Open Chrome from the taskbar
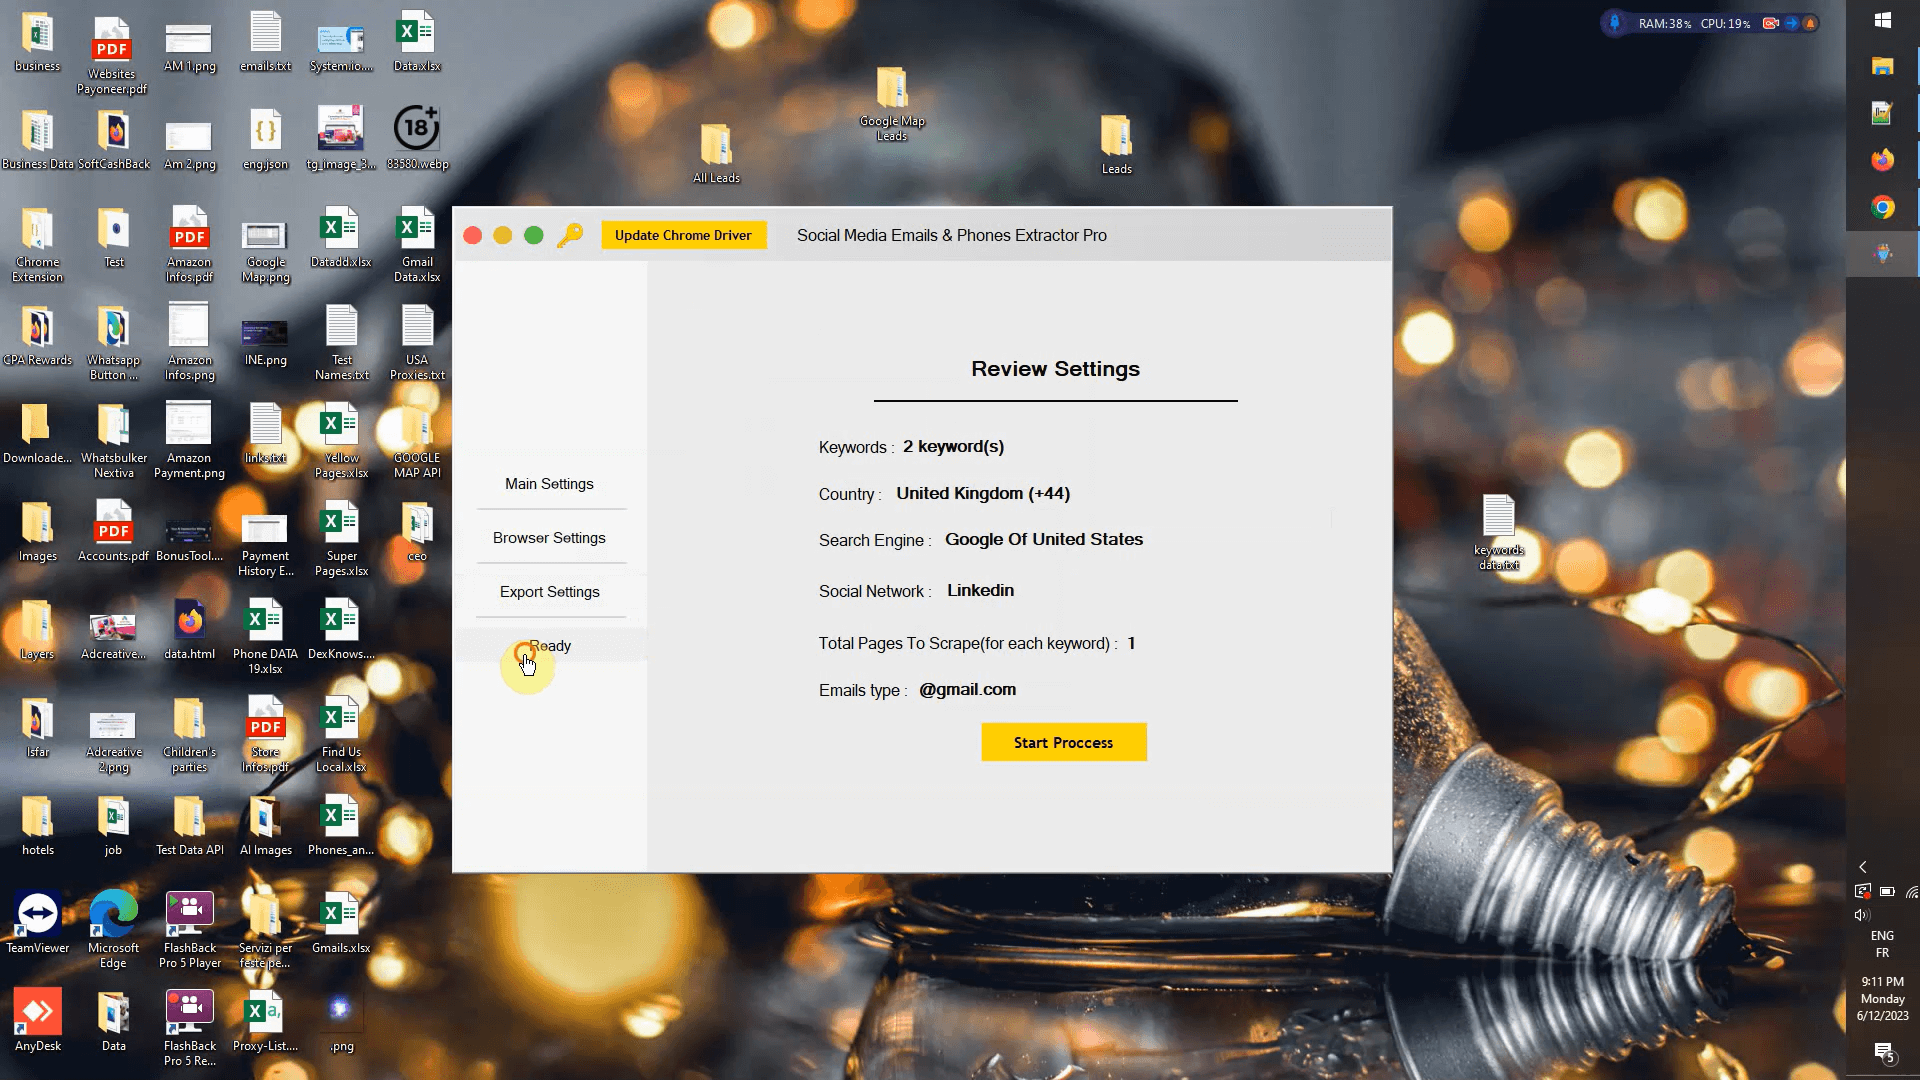1920x1080 pixels. coord(1882,208)
